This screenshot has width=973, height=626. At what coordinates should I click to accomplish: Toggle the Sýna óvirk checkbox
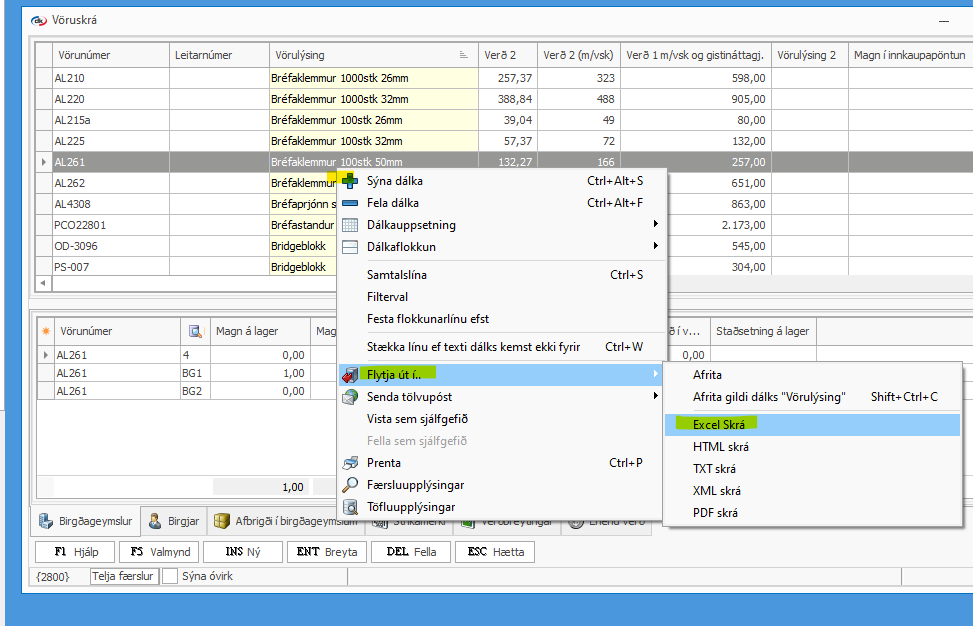click(x=171, y=576)
